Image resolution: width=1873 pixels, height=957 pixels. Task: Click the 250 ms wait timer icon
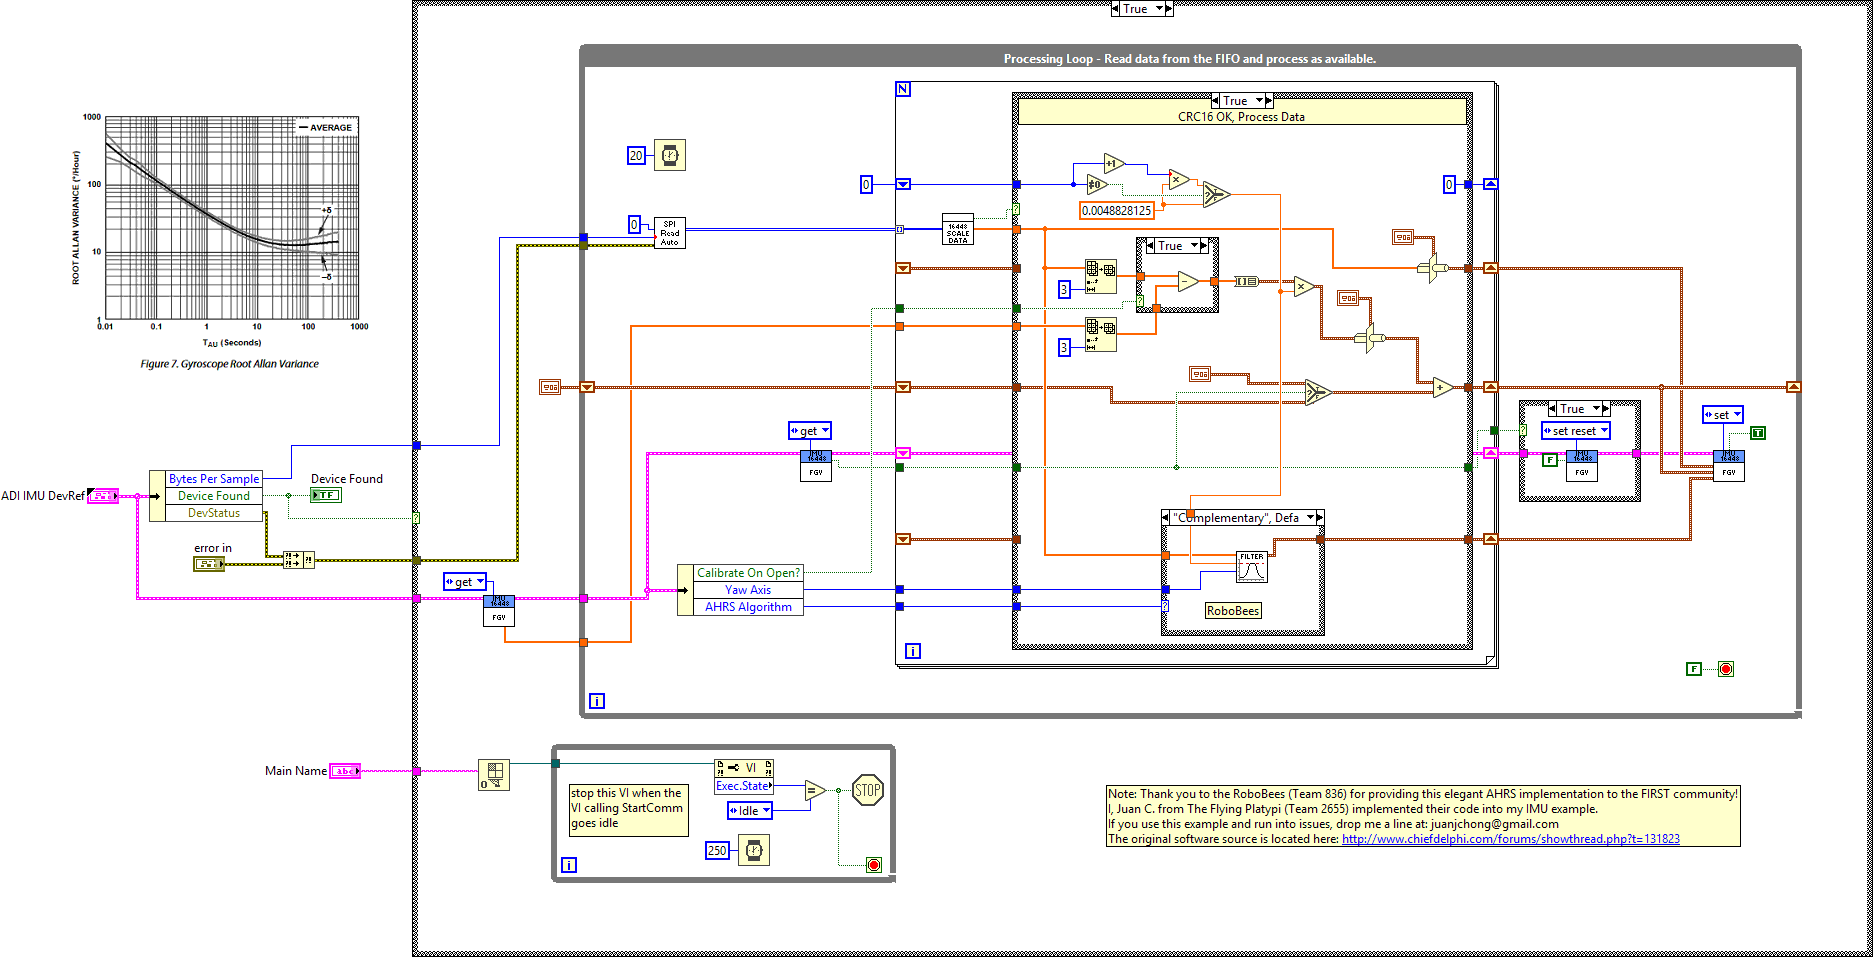click(x=755, y=850)
